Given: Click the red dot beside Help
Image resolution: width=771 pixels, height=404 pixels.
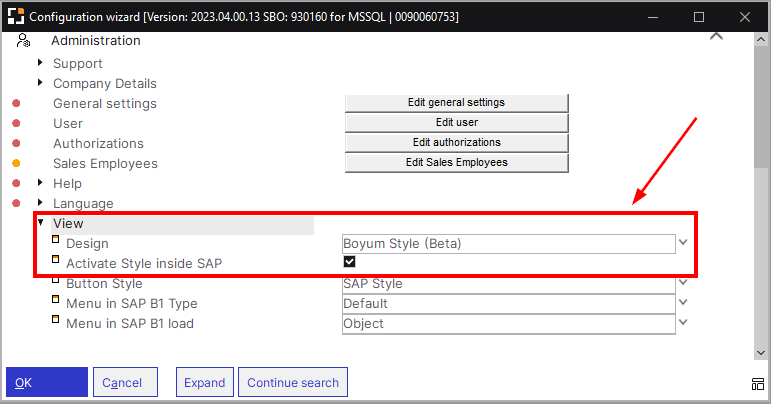Looking at the screenshot, I should [16, 183].
